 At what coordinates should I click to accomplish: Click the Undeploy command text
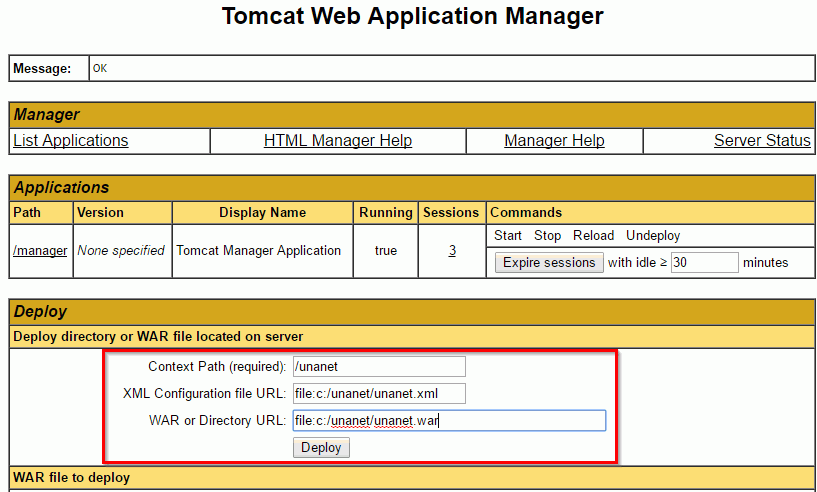point(653,236)
